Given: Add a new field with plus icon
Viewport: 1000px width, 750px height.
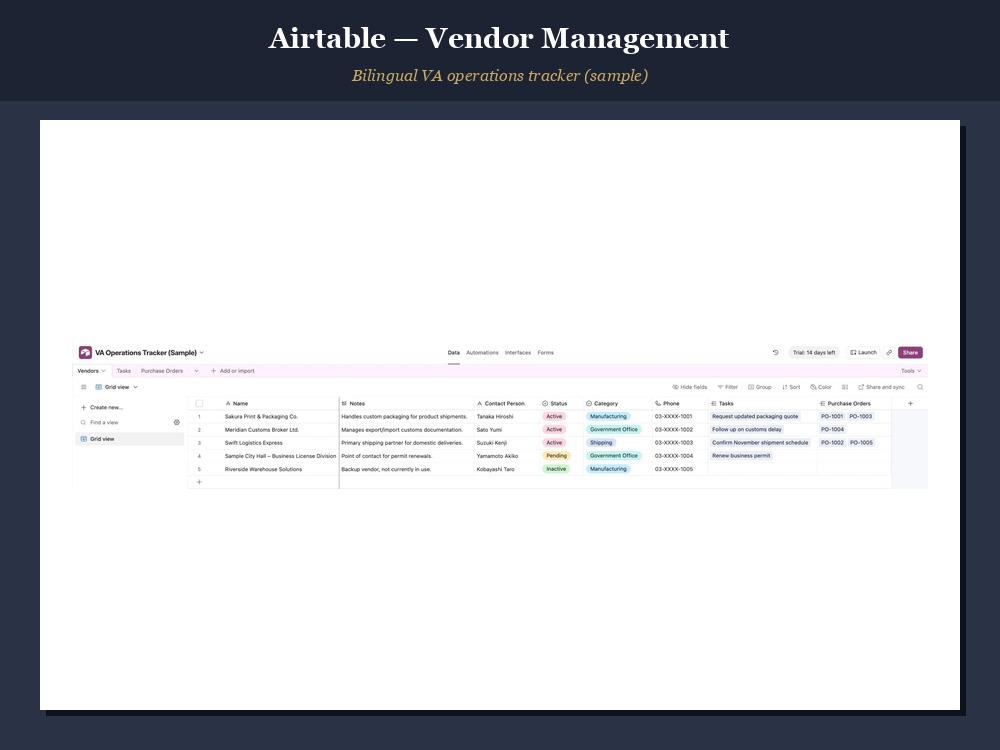Looking at the screenshot, I should click(x=910, y=403).
